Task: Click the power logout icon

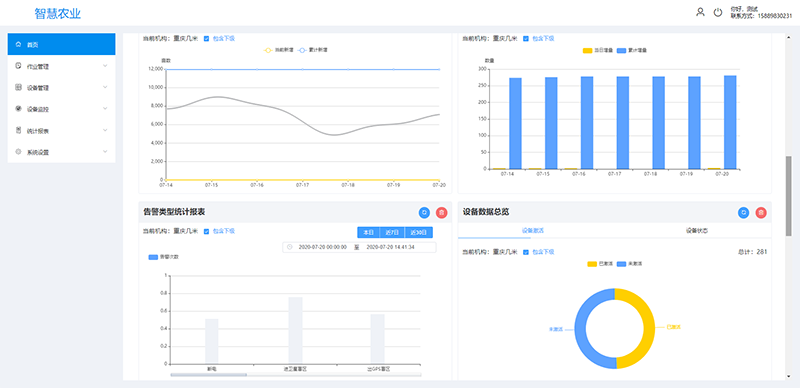Action: 718,12
